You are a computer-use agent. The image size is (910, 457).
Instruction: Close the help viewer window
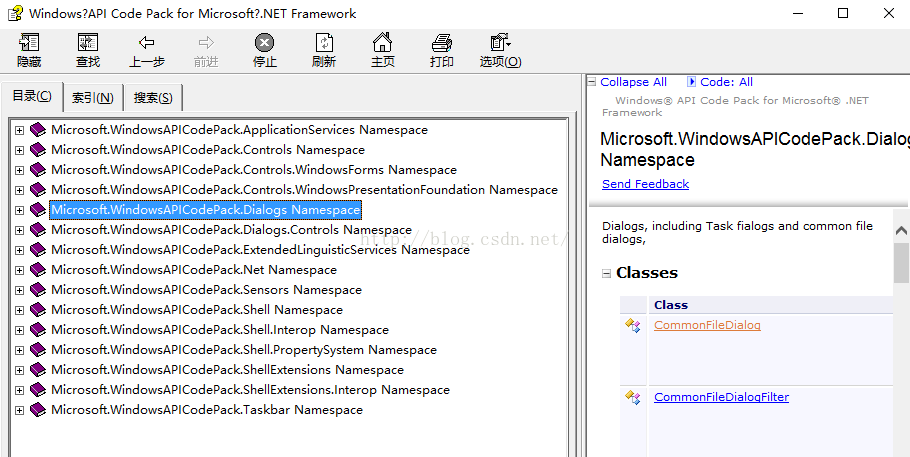point(889,13)
